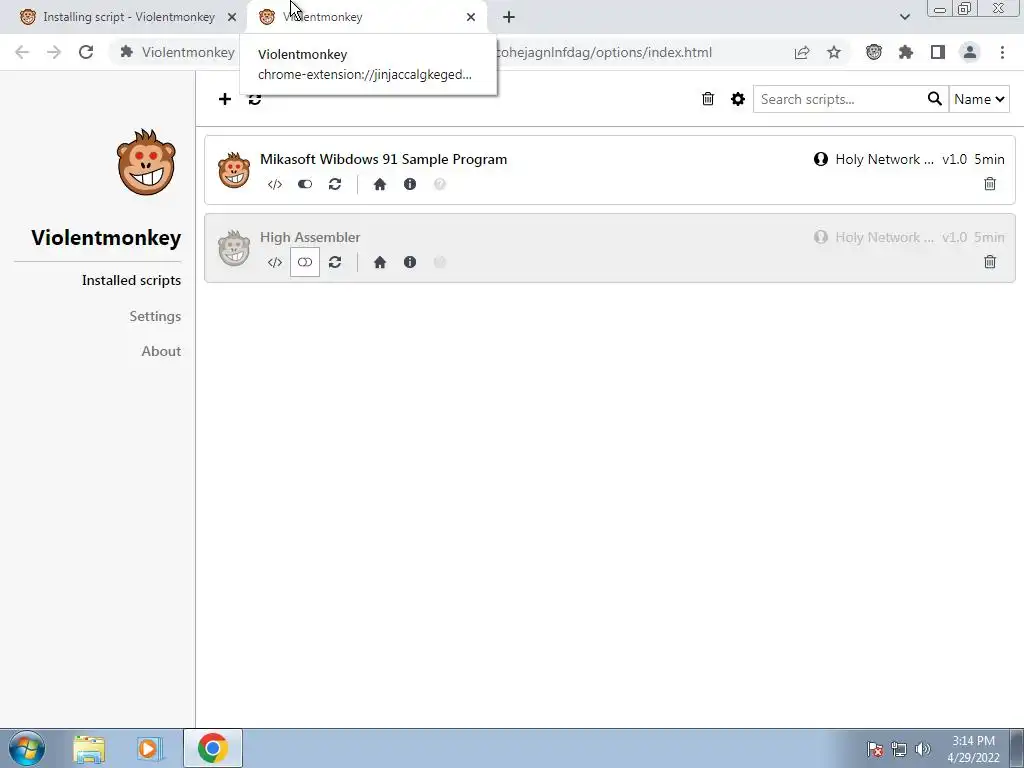Open the Chrome three-dot menu

point(1002,52)
